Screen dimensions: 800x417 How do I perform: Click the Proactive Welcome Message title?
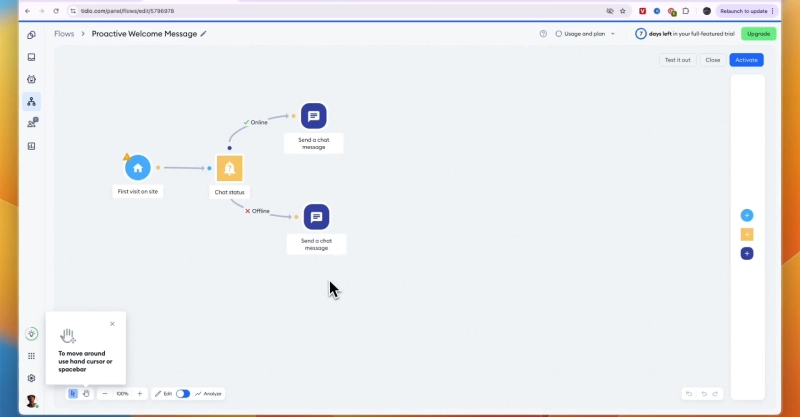click(144, 34)
